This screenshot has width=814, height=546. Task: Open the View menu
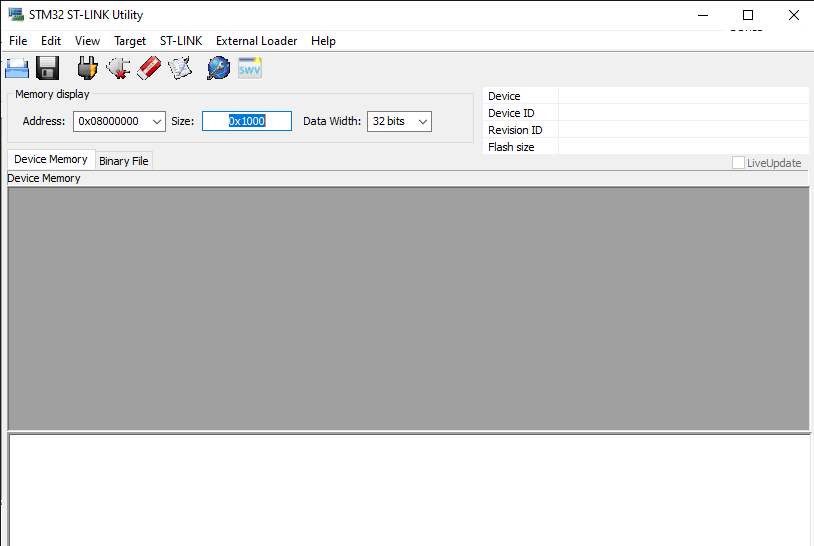point(87,41)
